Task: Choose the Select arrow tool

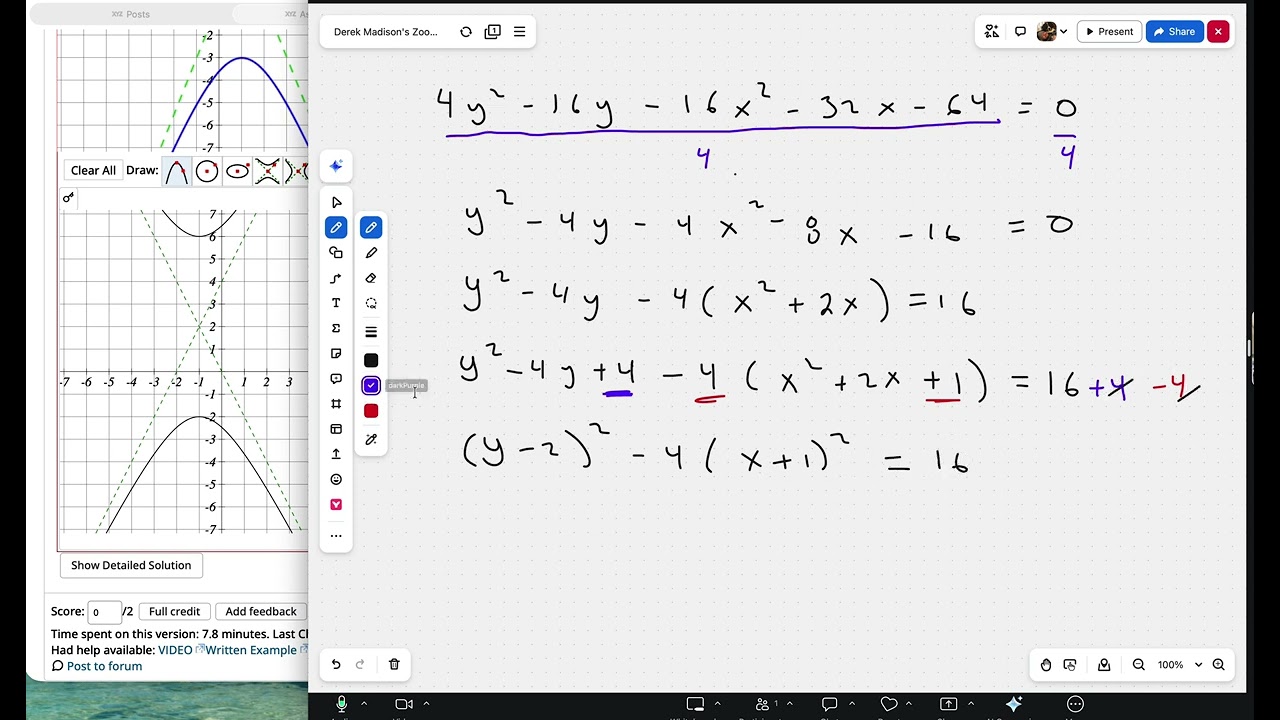Action: pos(336,202)
